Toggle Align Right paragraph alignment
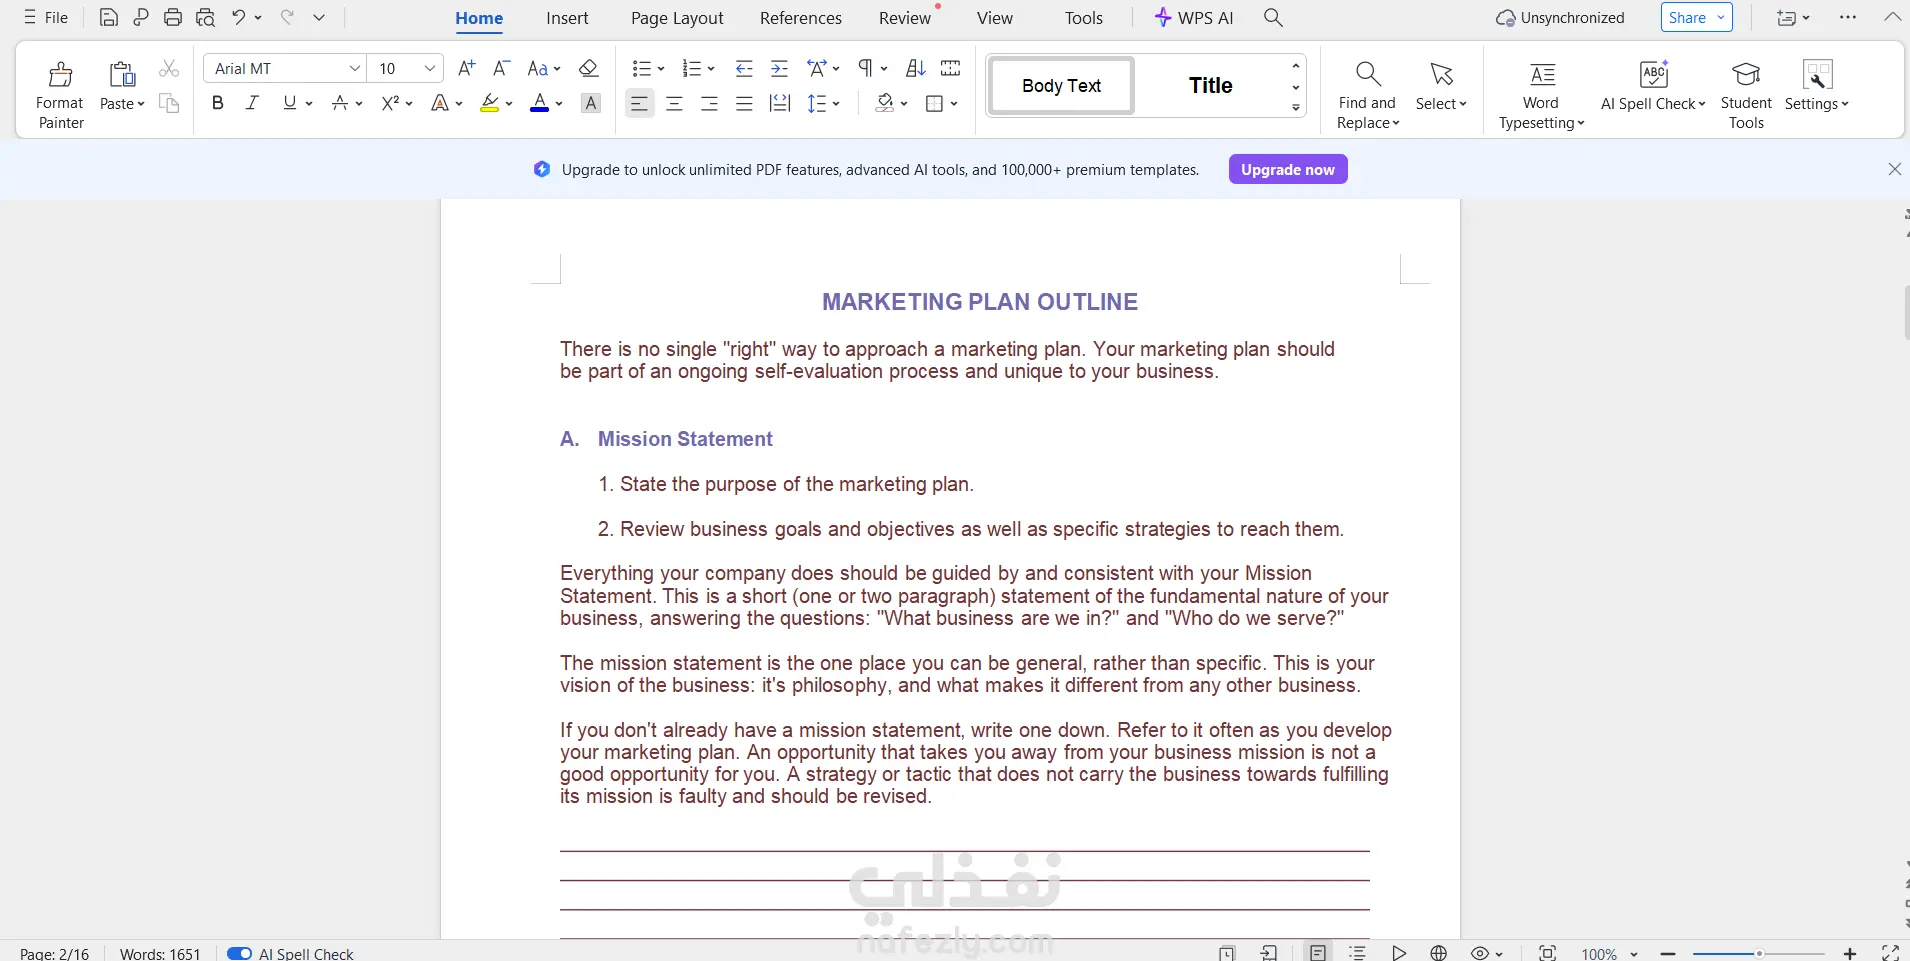 710,103
